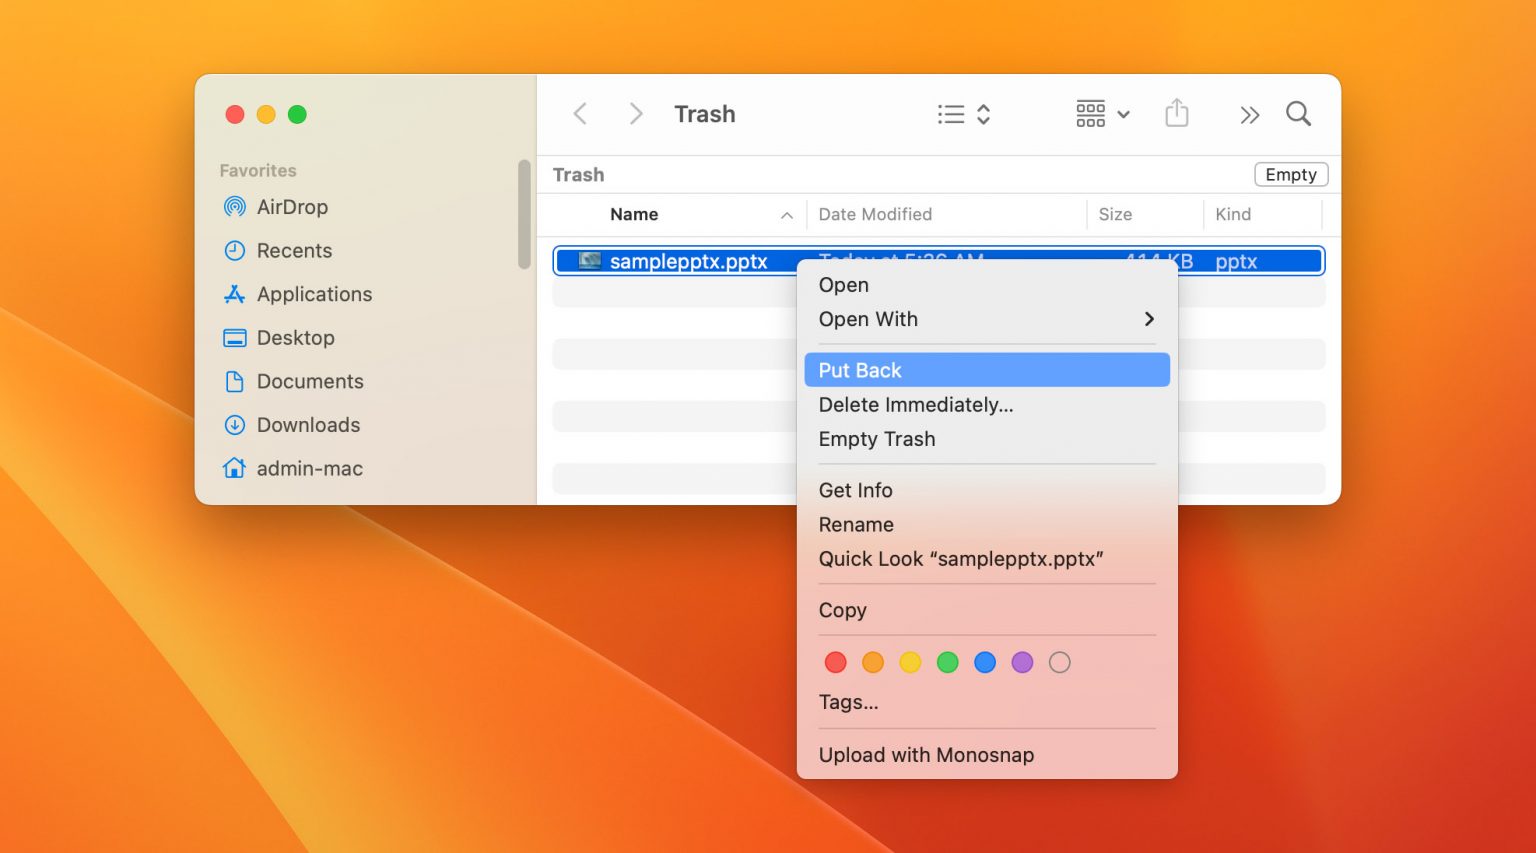1536x853 pixels.
Task: Open the admin-mac home folder
Action: pos(309,468)
